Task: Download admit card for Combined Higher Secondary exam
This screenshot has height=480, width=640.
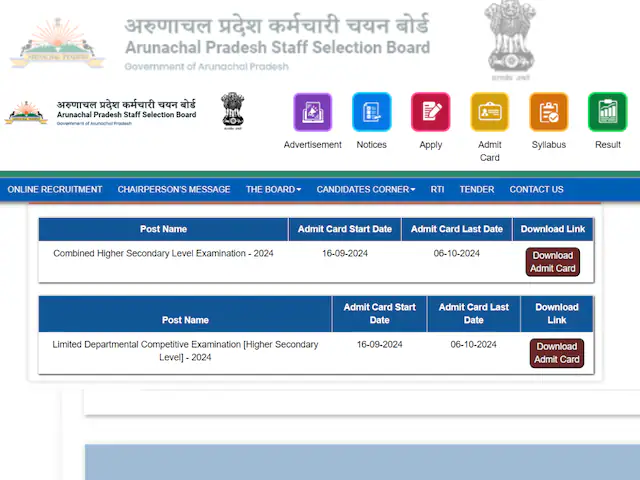Action: 553,262
